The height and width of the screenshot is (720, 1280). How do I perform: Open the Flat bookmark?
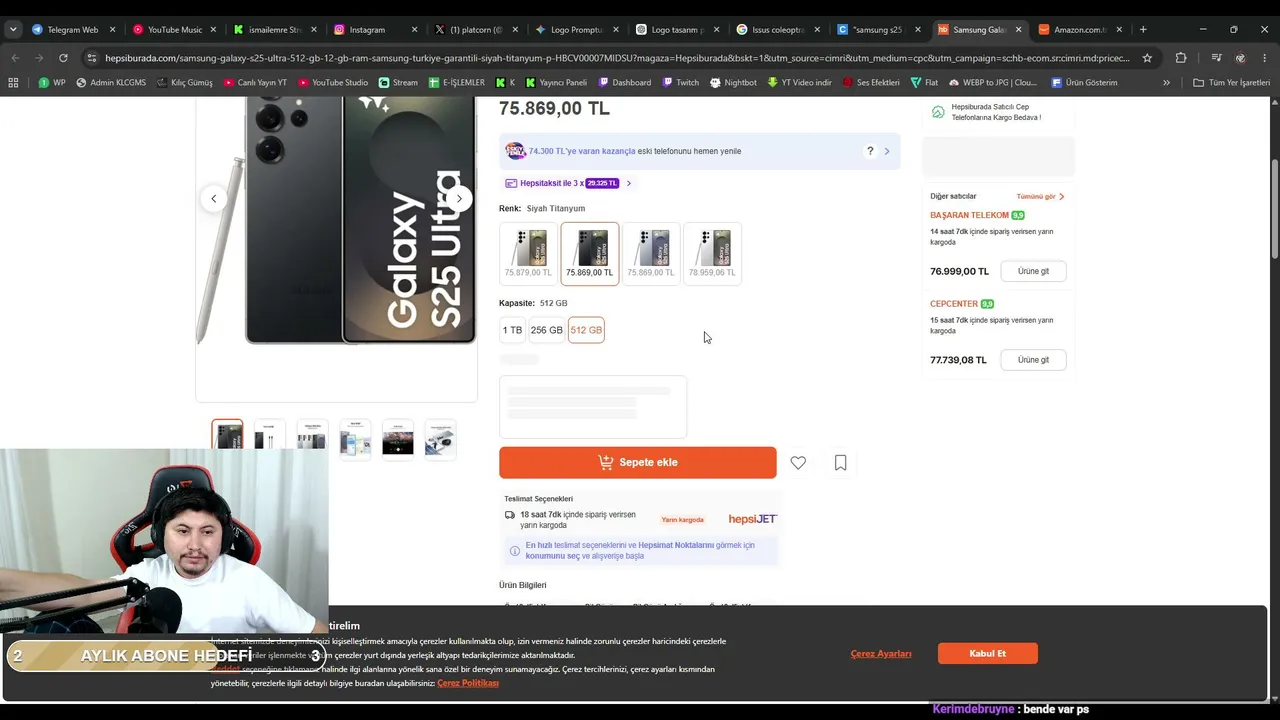924,83
